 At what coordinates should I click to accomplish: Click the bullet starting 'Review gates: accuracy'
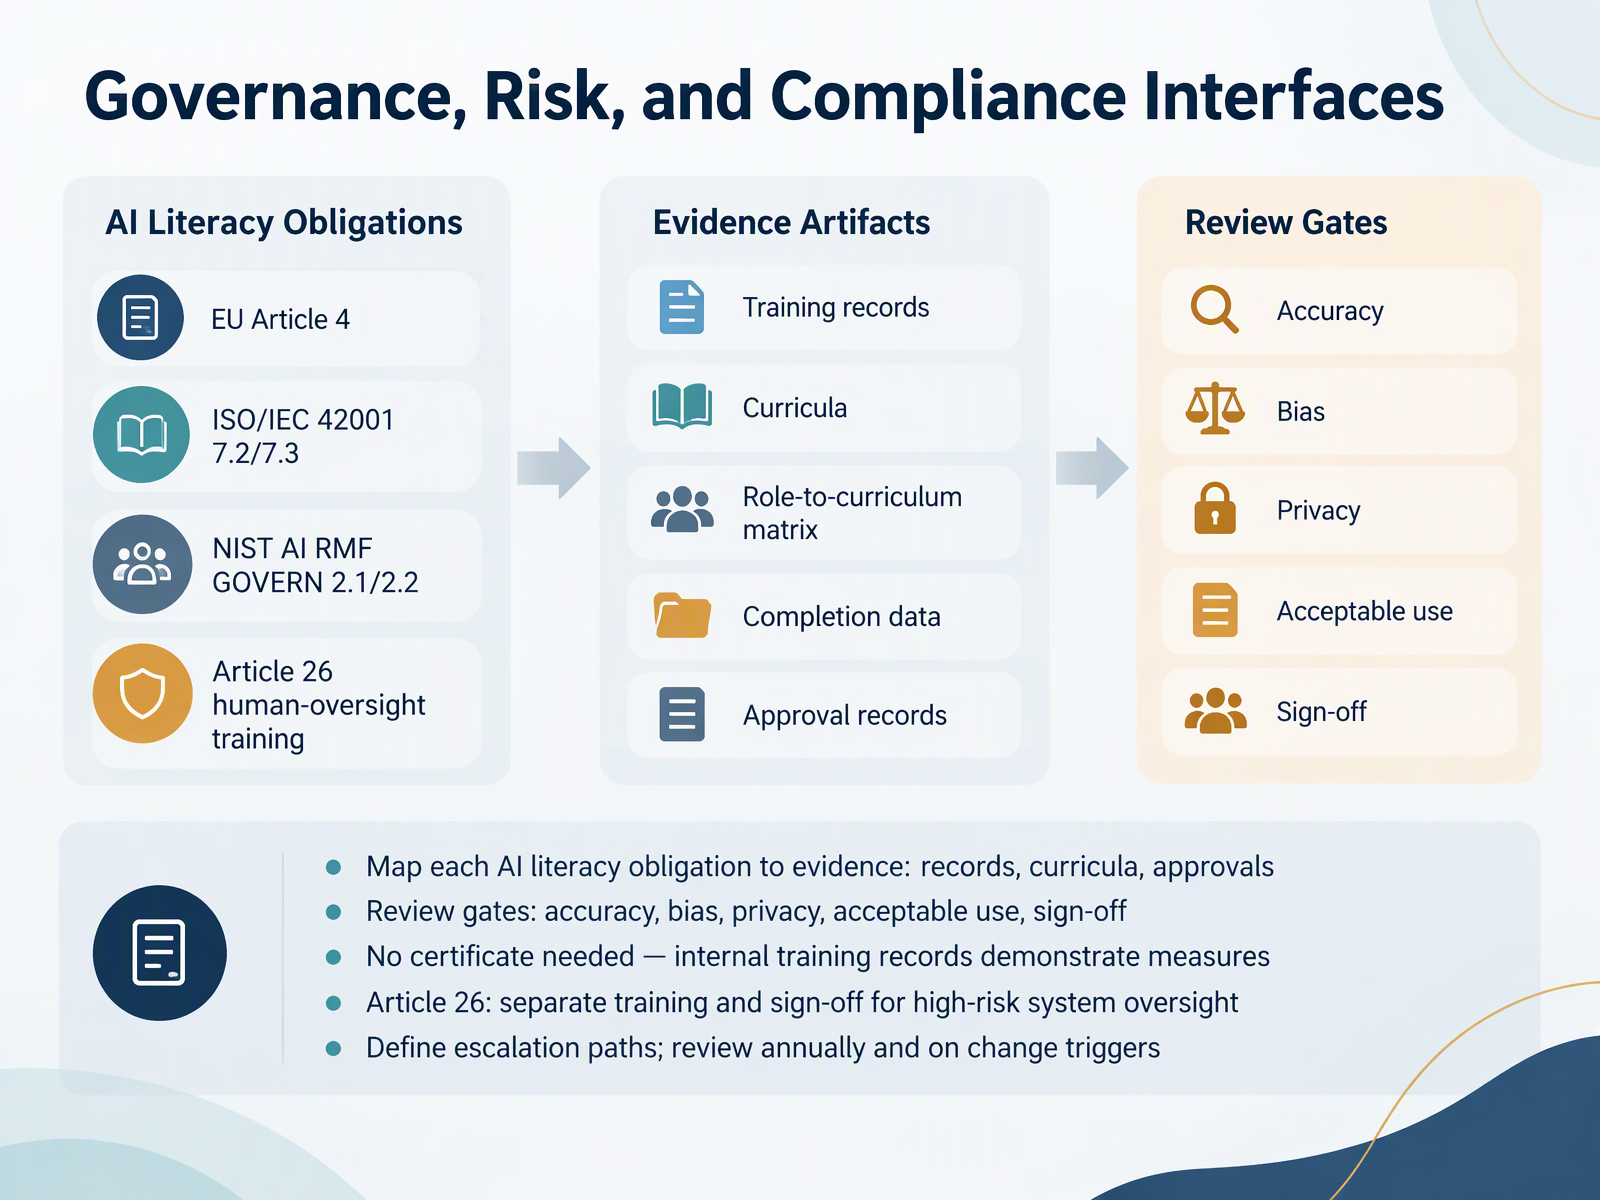pos(746,911)
